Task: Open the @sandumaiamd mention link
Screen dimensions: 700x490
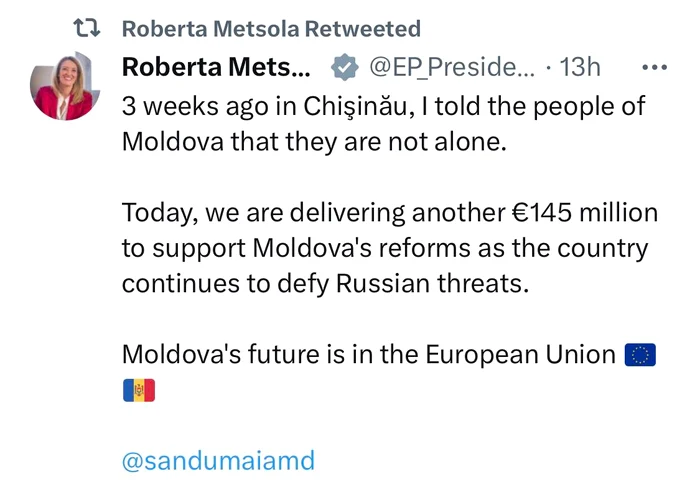Action: tap(218, 461)
